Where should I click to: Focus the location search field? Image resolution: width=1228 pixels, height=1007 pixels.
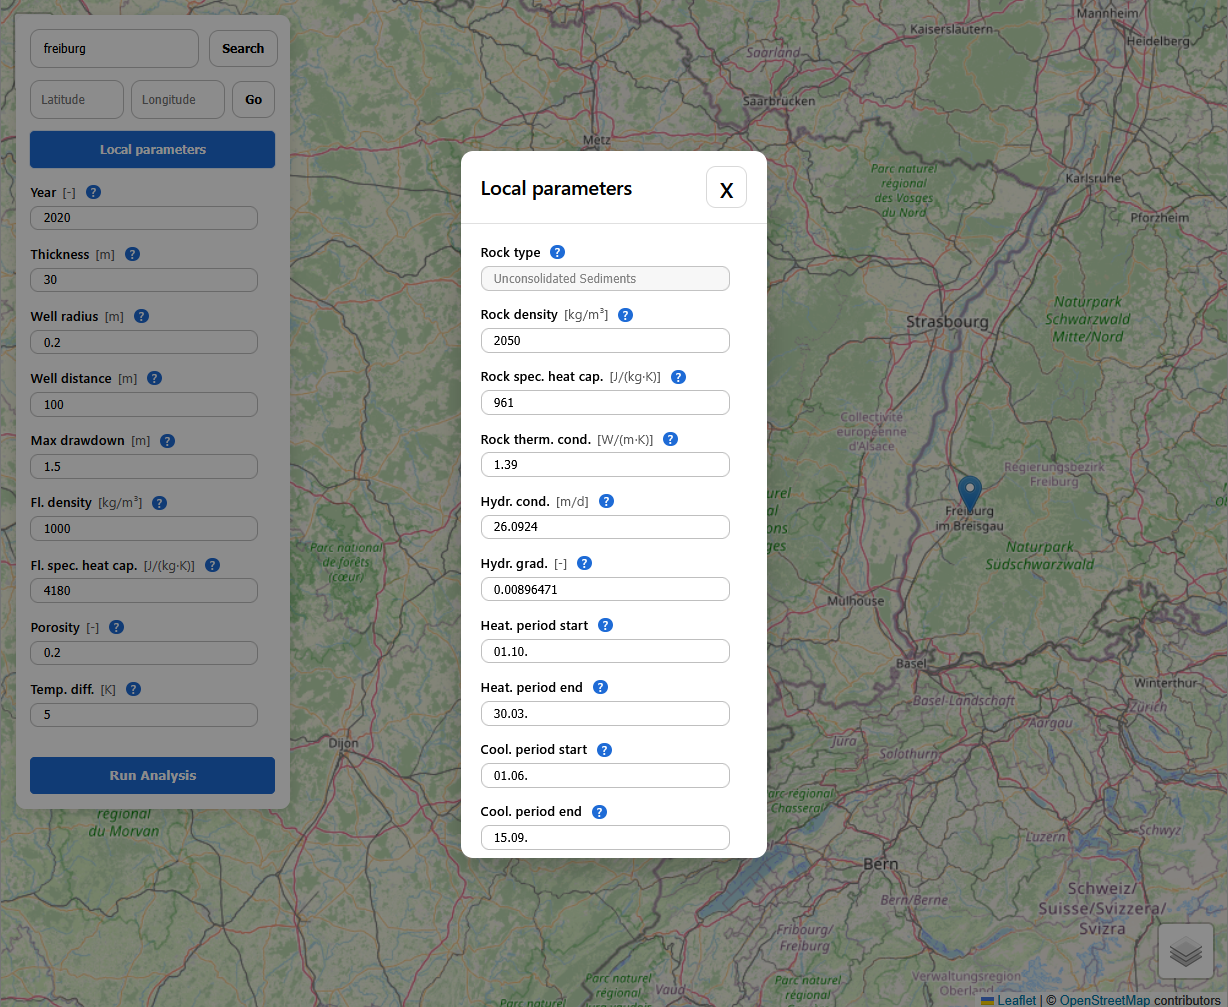coord(114,48)
